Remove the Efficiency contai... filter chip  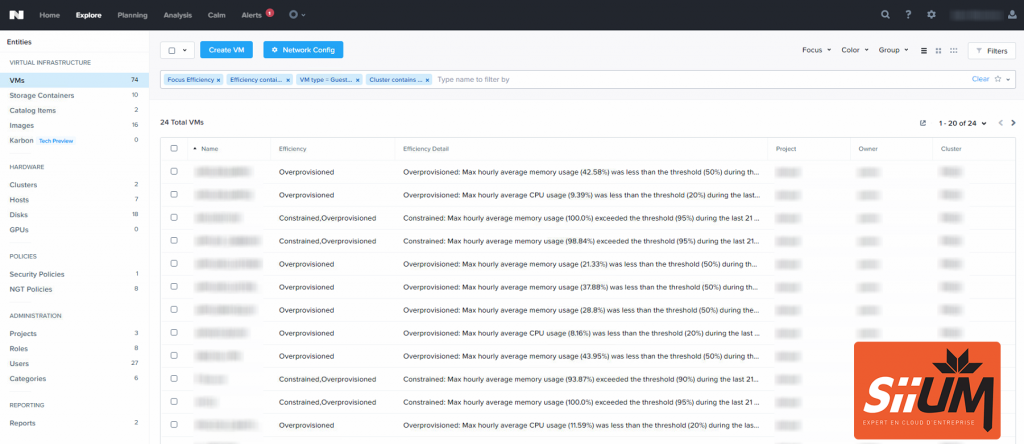coord(288,80)
